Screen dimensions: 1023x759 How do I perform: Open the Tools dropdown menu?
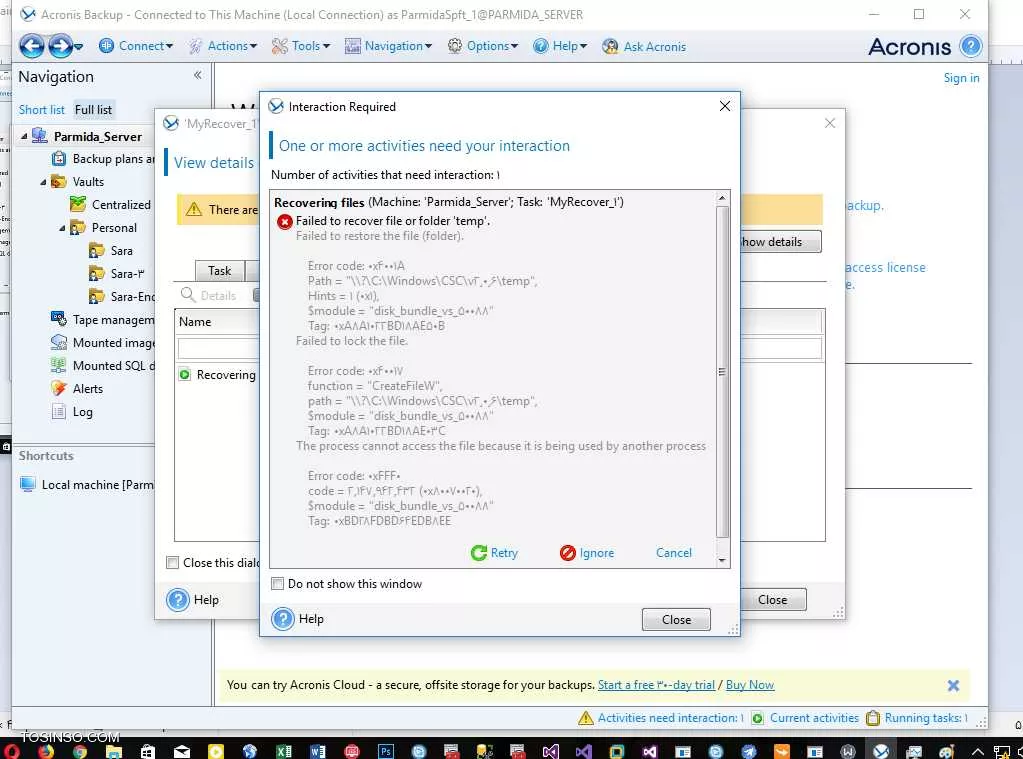coord(301,46)
